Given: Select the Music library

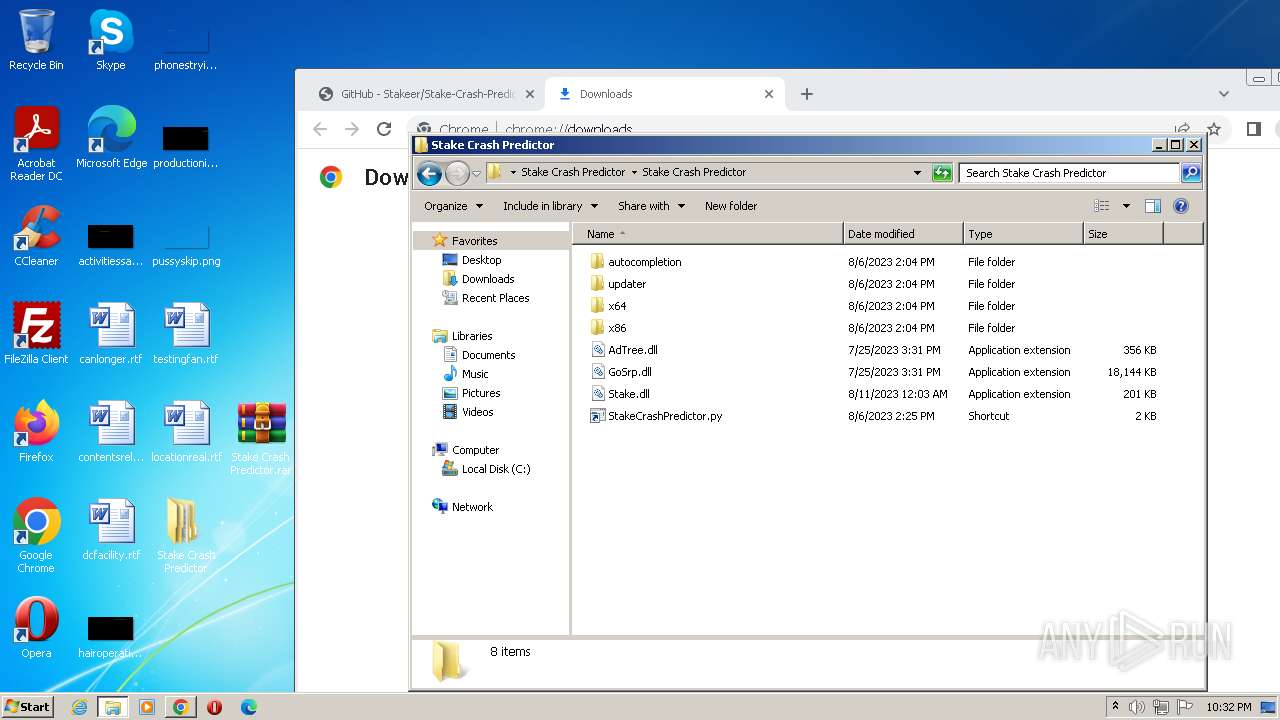Looking at the screenshot, I should (x=475, y=374).
